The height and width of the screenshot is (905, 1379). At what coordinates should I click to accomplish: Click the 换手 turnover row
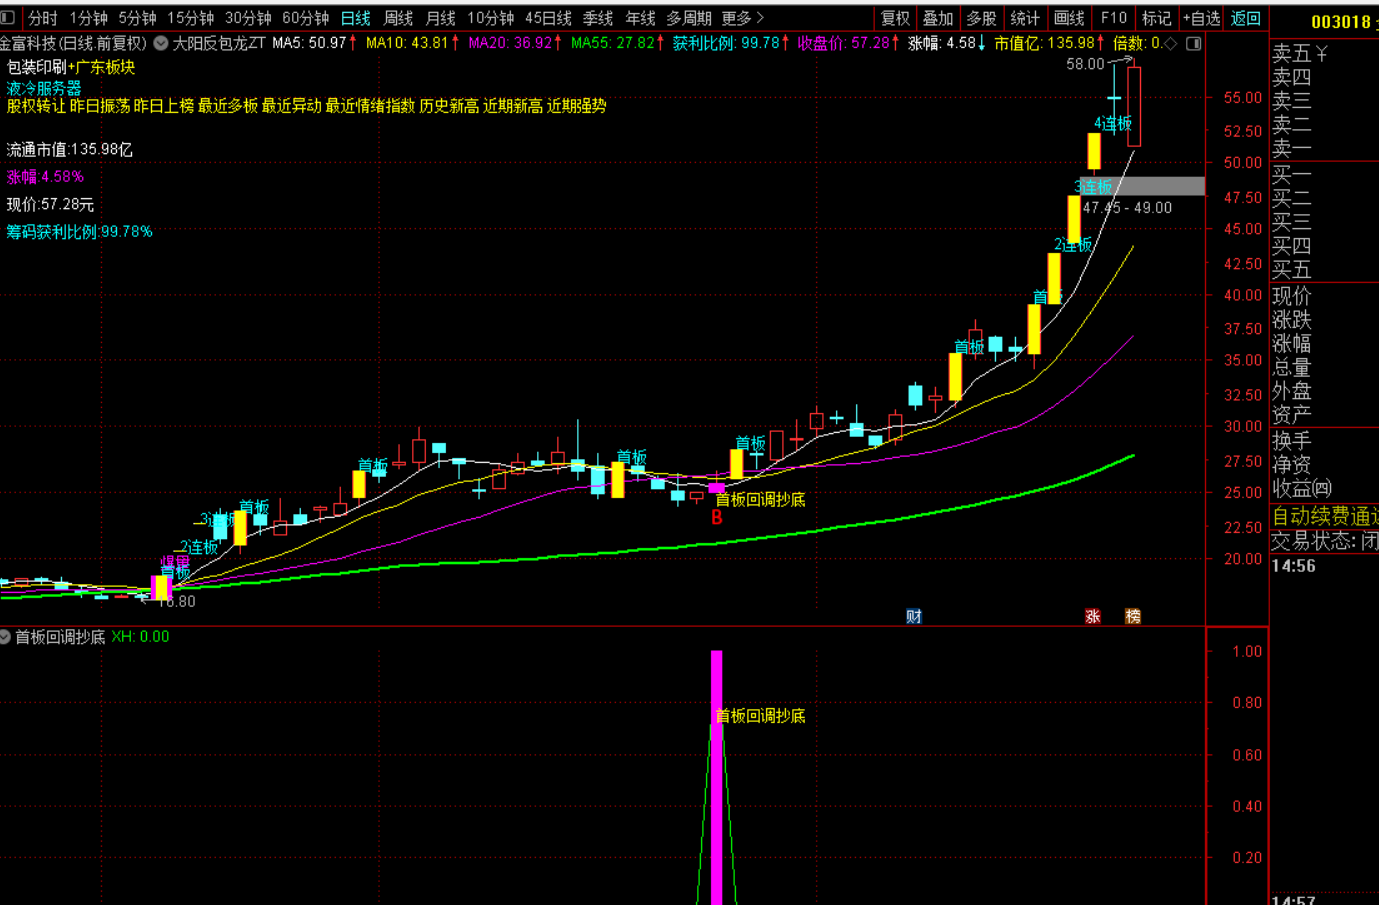[1324, 441]
